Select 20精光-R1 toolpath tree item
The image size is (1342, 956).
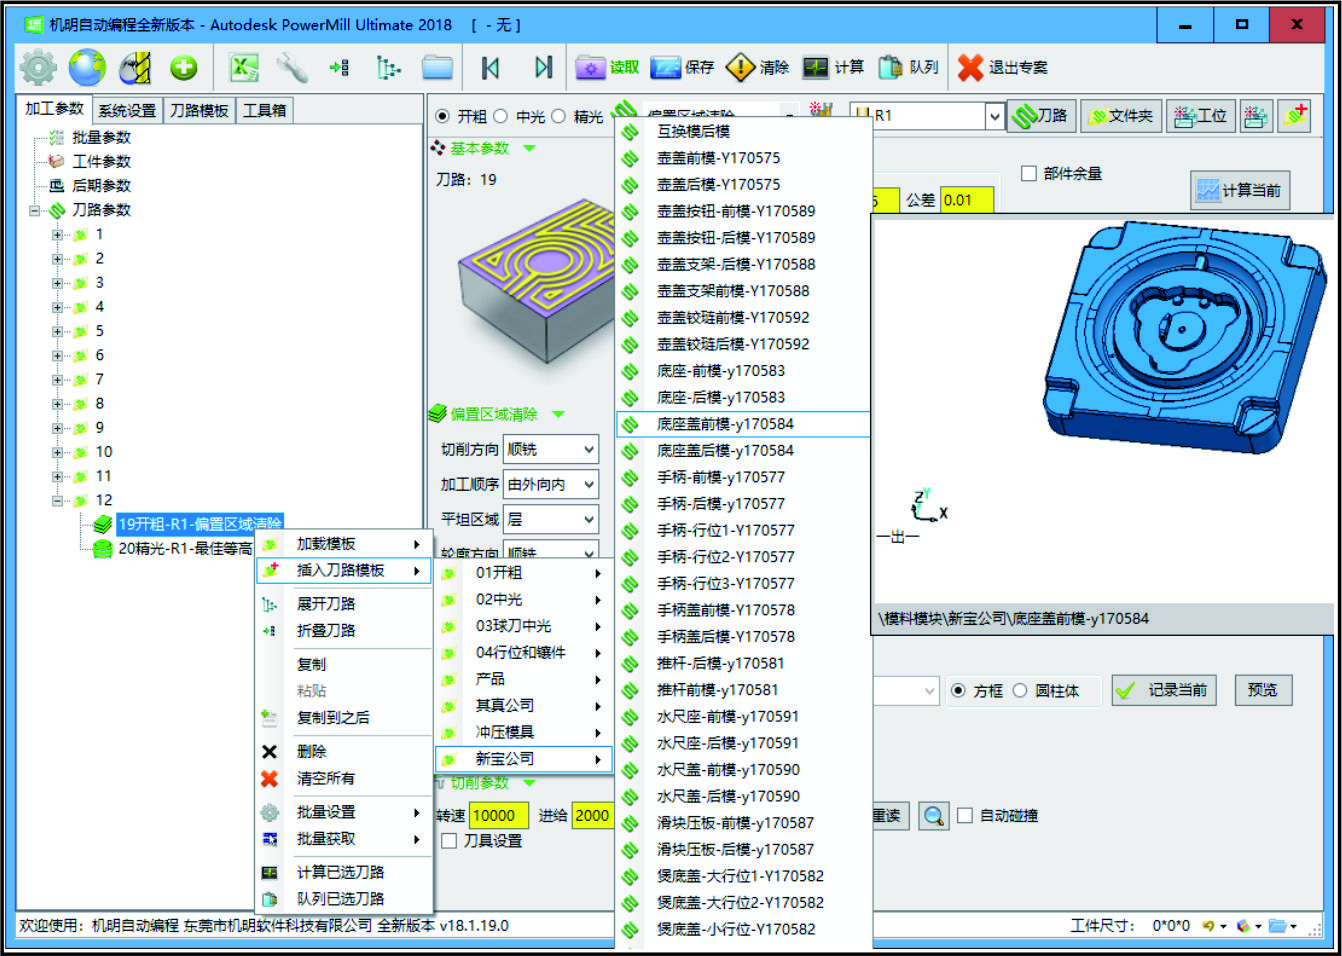click(x=185, y=549)
